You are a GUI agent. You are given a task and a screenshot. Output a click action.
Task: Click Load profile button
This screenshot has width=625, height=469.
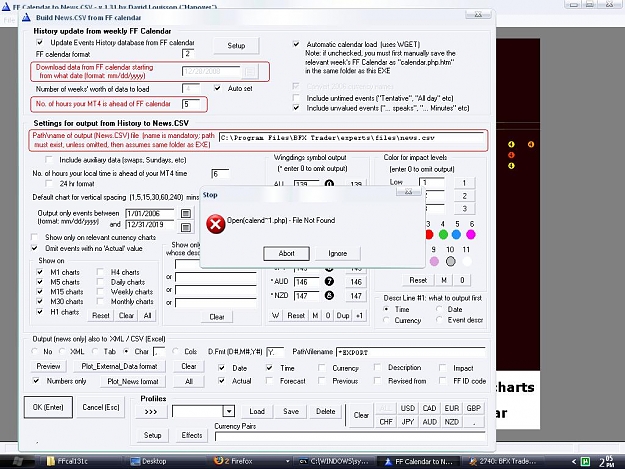coord(257,411)
